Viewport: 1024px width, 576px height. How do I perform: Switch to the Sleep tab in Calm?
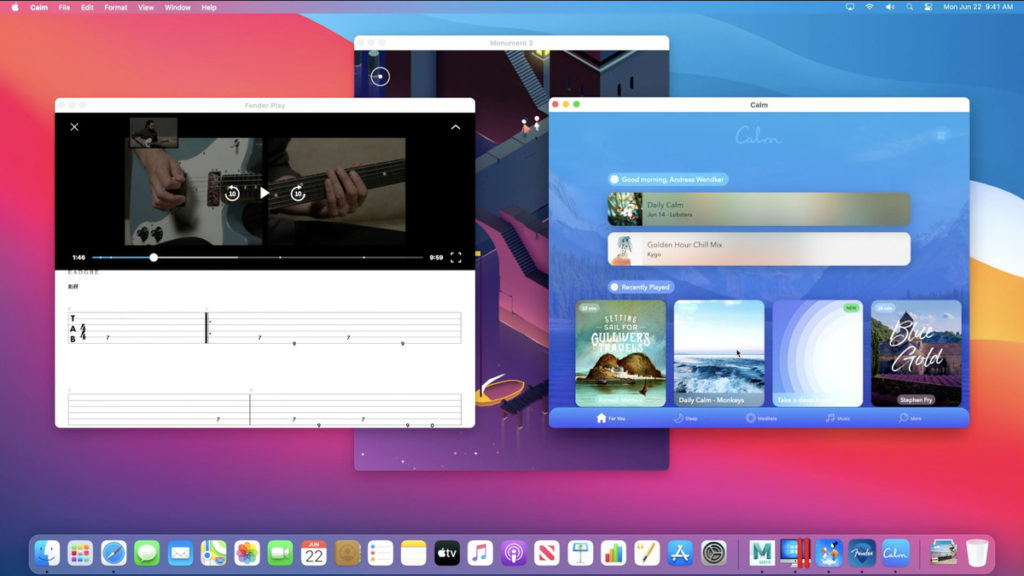coord(686,418)
